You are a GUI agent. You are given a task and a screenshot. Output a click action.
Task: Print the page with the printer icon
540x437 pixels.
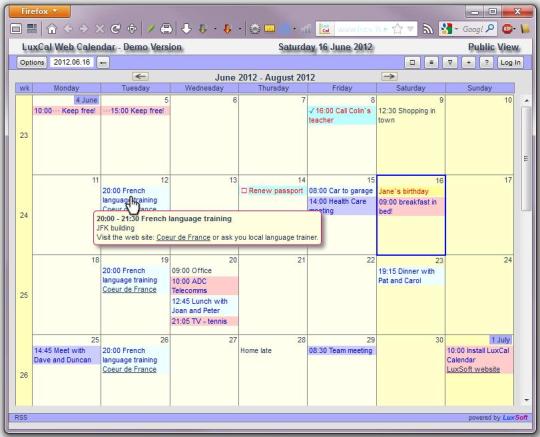click(x=166, y=29)
